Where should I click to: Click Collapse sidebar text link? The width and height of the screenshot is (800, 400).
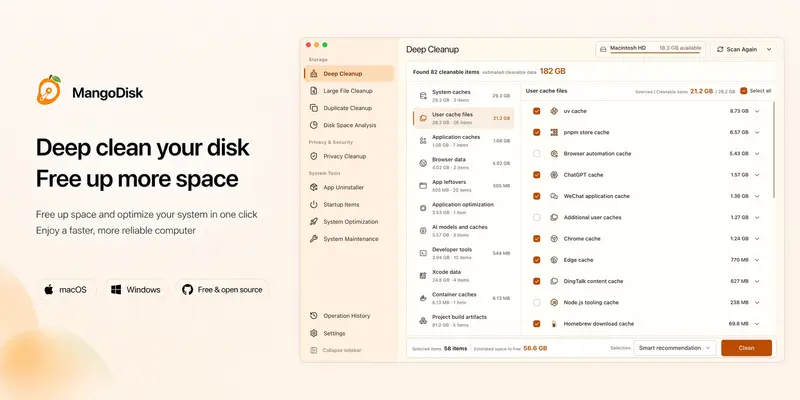(x=342, y=351)
